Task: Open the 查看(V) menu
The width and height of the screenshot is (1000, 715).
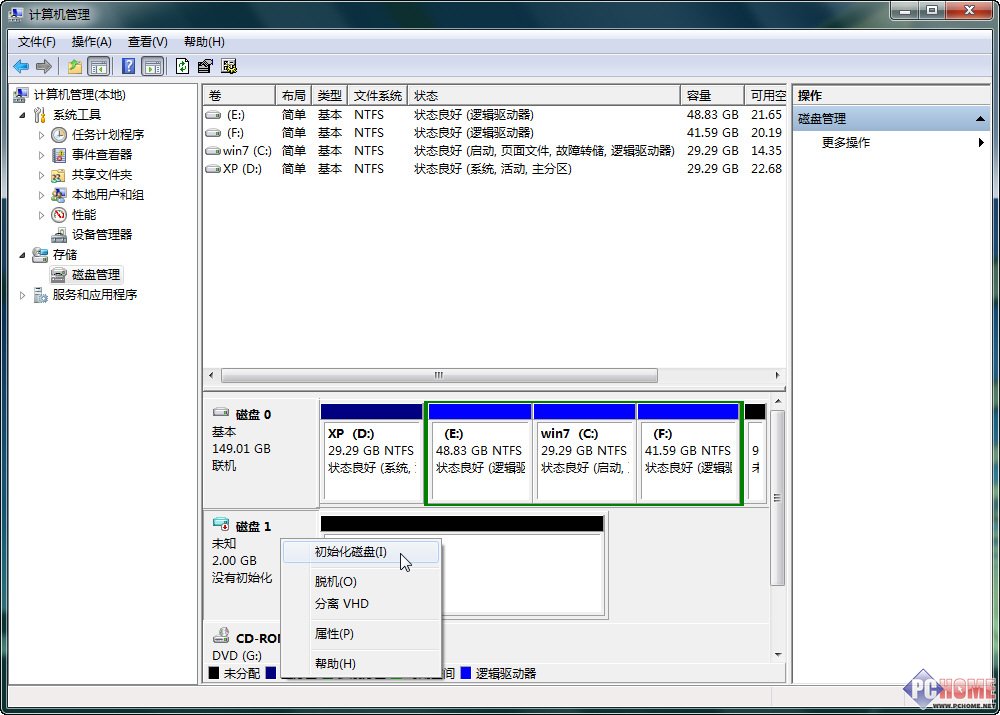Action: click(147, 42)
